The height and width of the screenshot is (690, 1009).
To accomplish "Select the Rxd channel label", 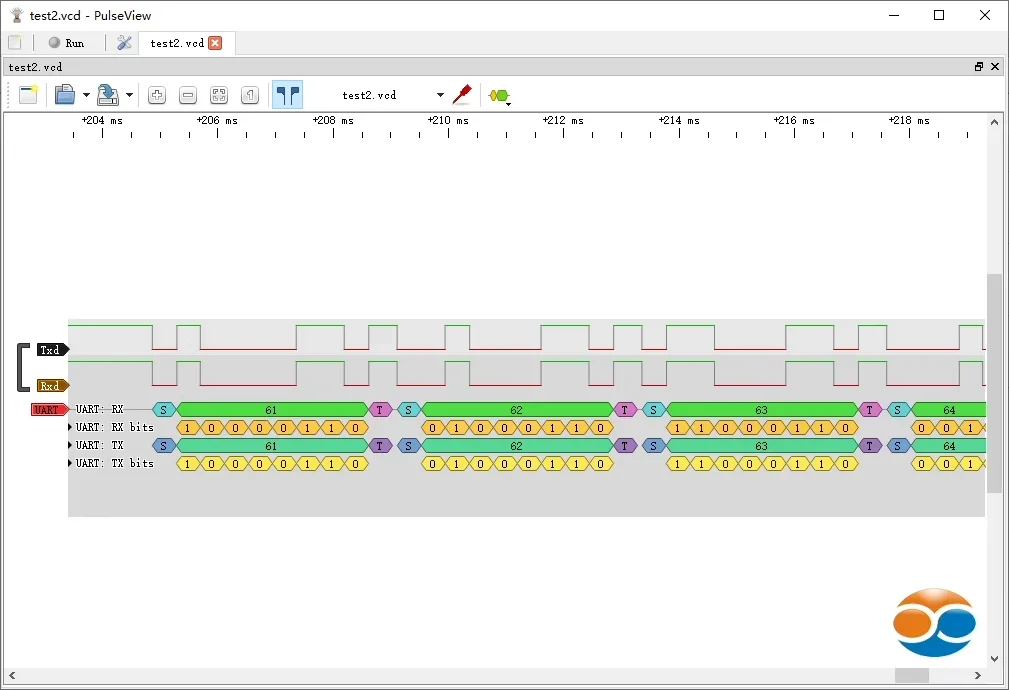I will [53, 386].
